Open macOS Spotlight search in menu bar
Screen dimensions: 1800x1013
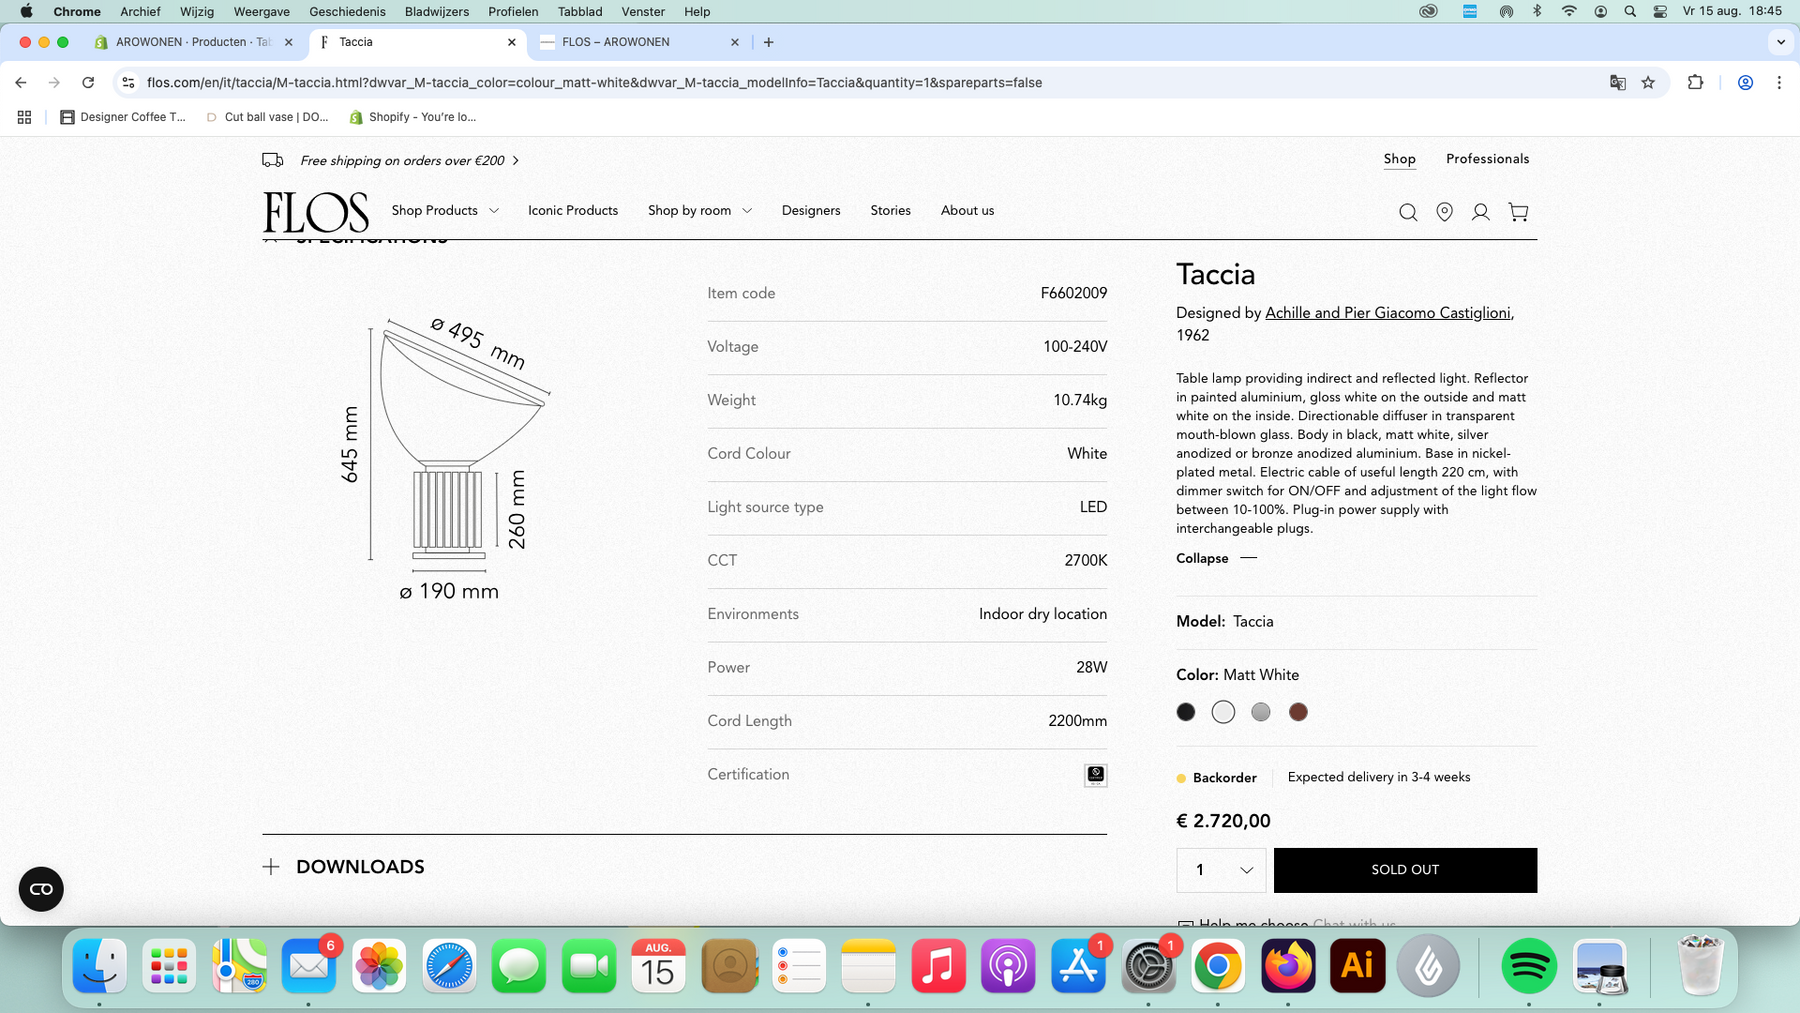(x=1630, y=12)
